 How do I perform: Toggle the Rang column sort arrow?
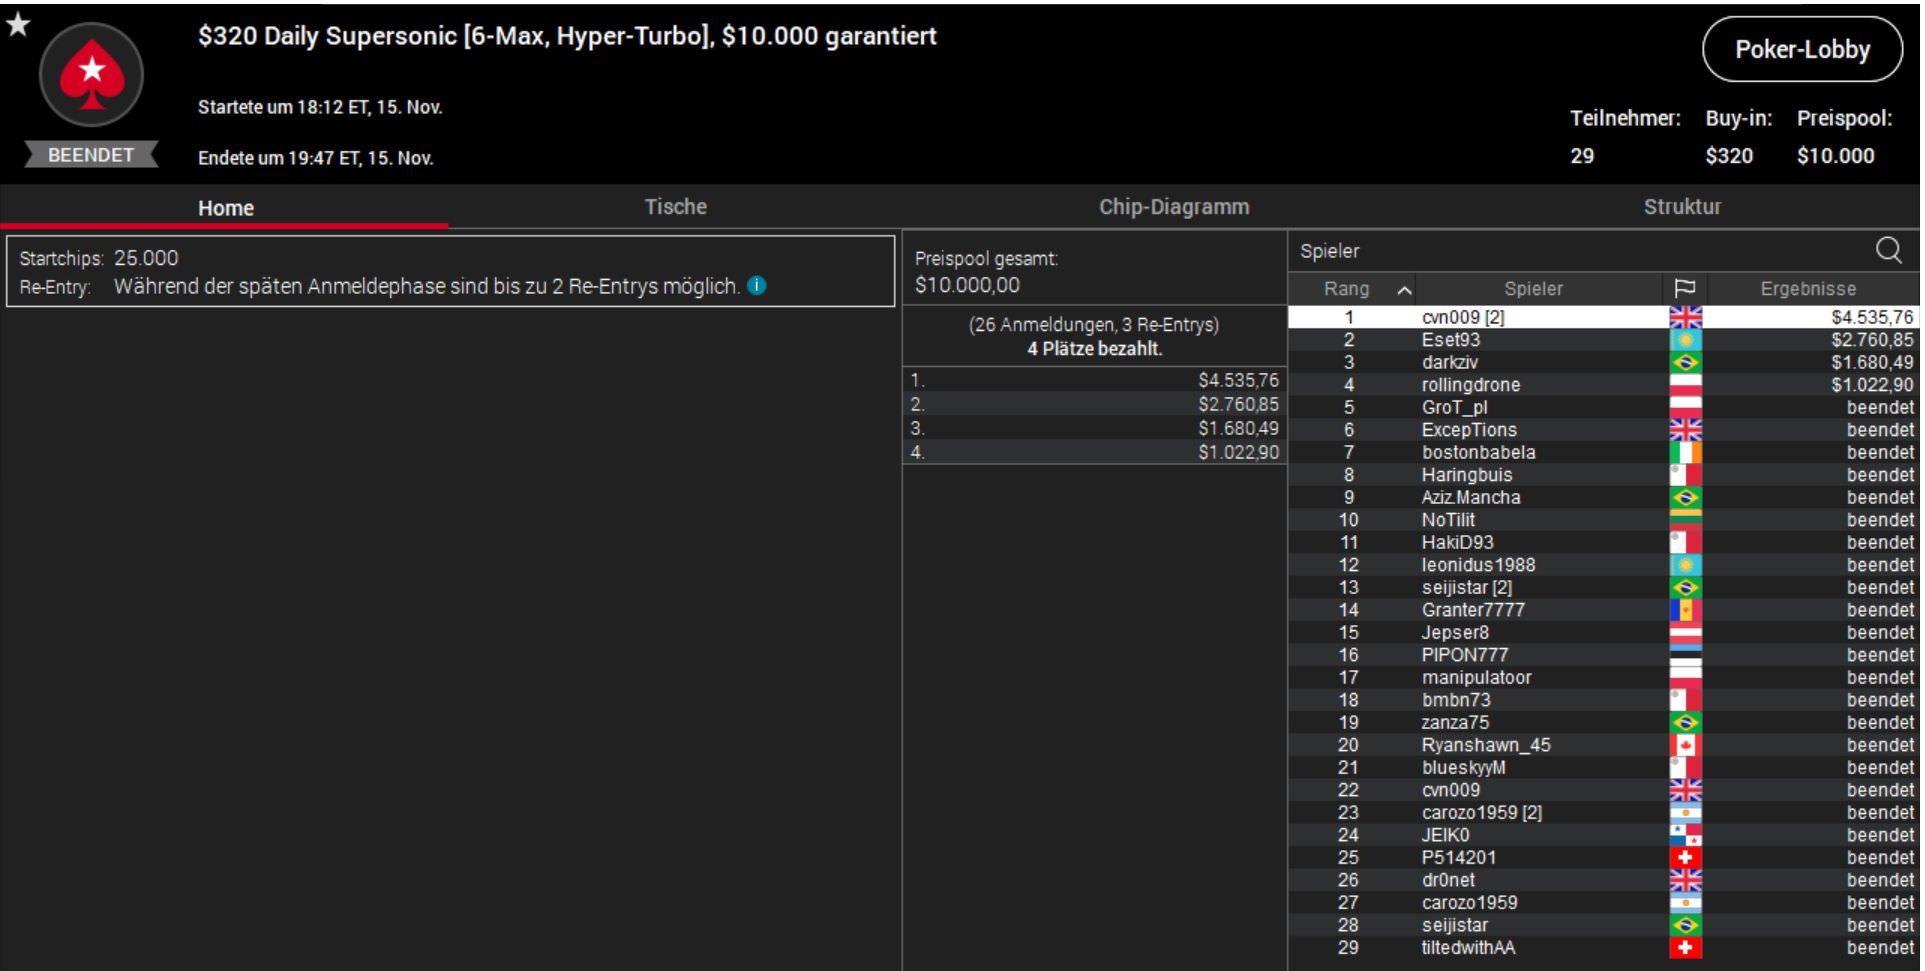[1404, 290]
